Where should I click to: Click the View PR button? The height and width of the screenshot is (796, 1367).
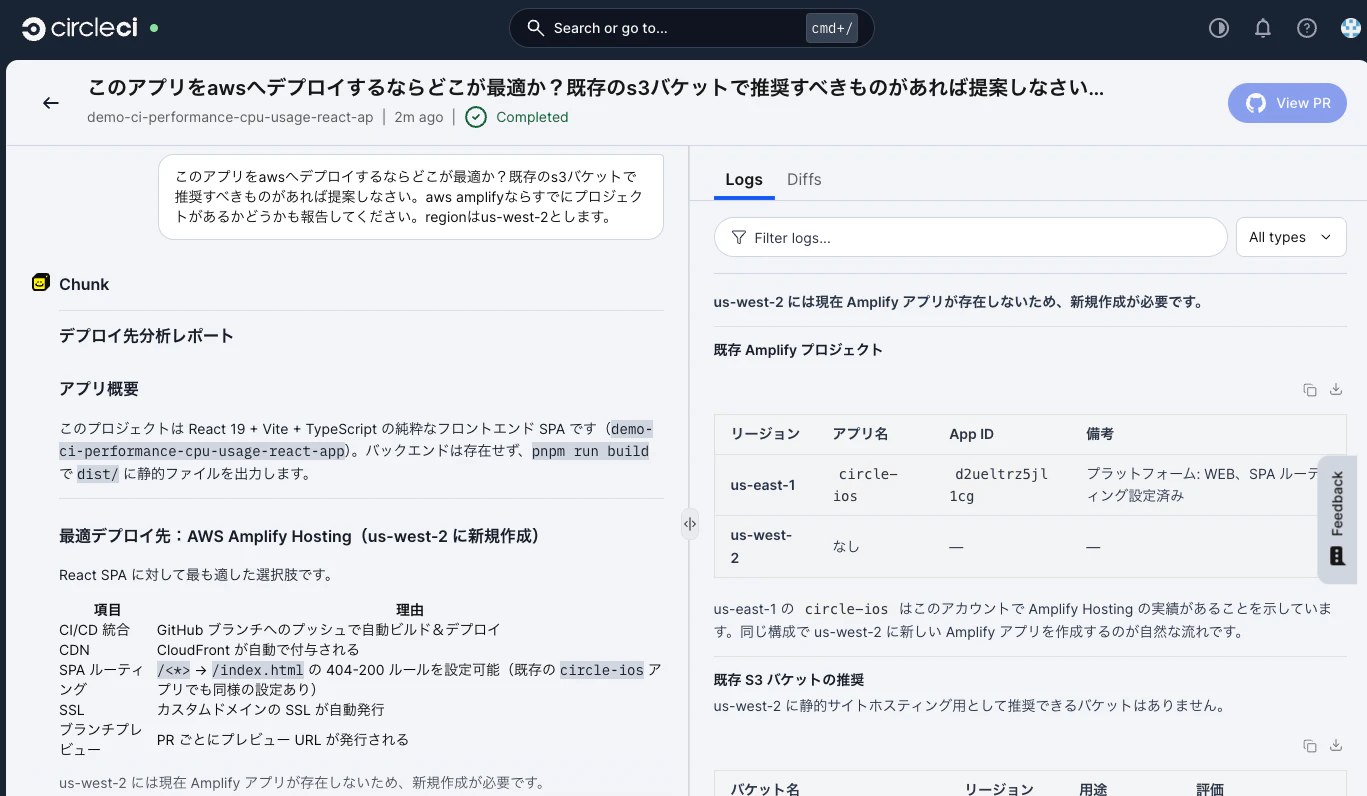[1288, 103]
